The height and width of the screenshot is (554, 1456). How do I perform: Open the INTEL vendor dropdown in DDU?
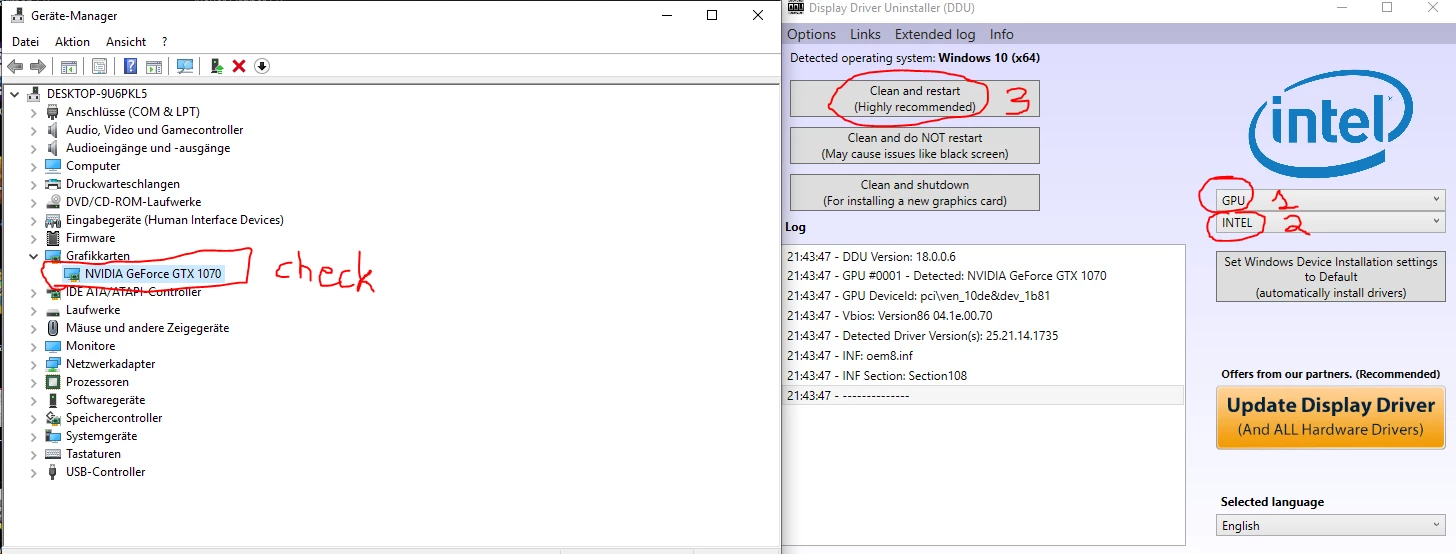pyautogui.click(x=1331, y=222)
